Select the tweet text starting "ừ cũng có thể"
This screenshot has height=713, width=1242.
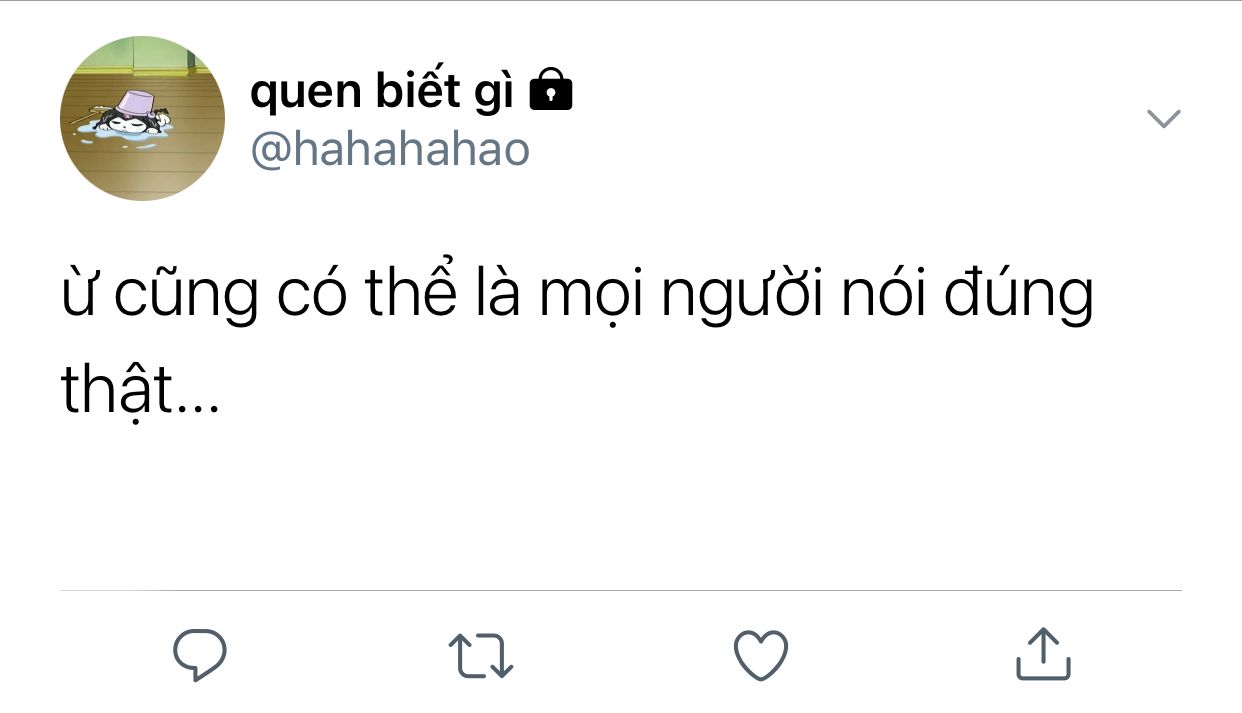click(577, 294)
